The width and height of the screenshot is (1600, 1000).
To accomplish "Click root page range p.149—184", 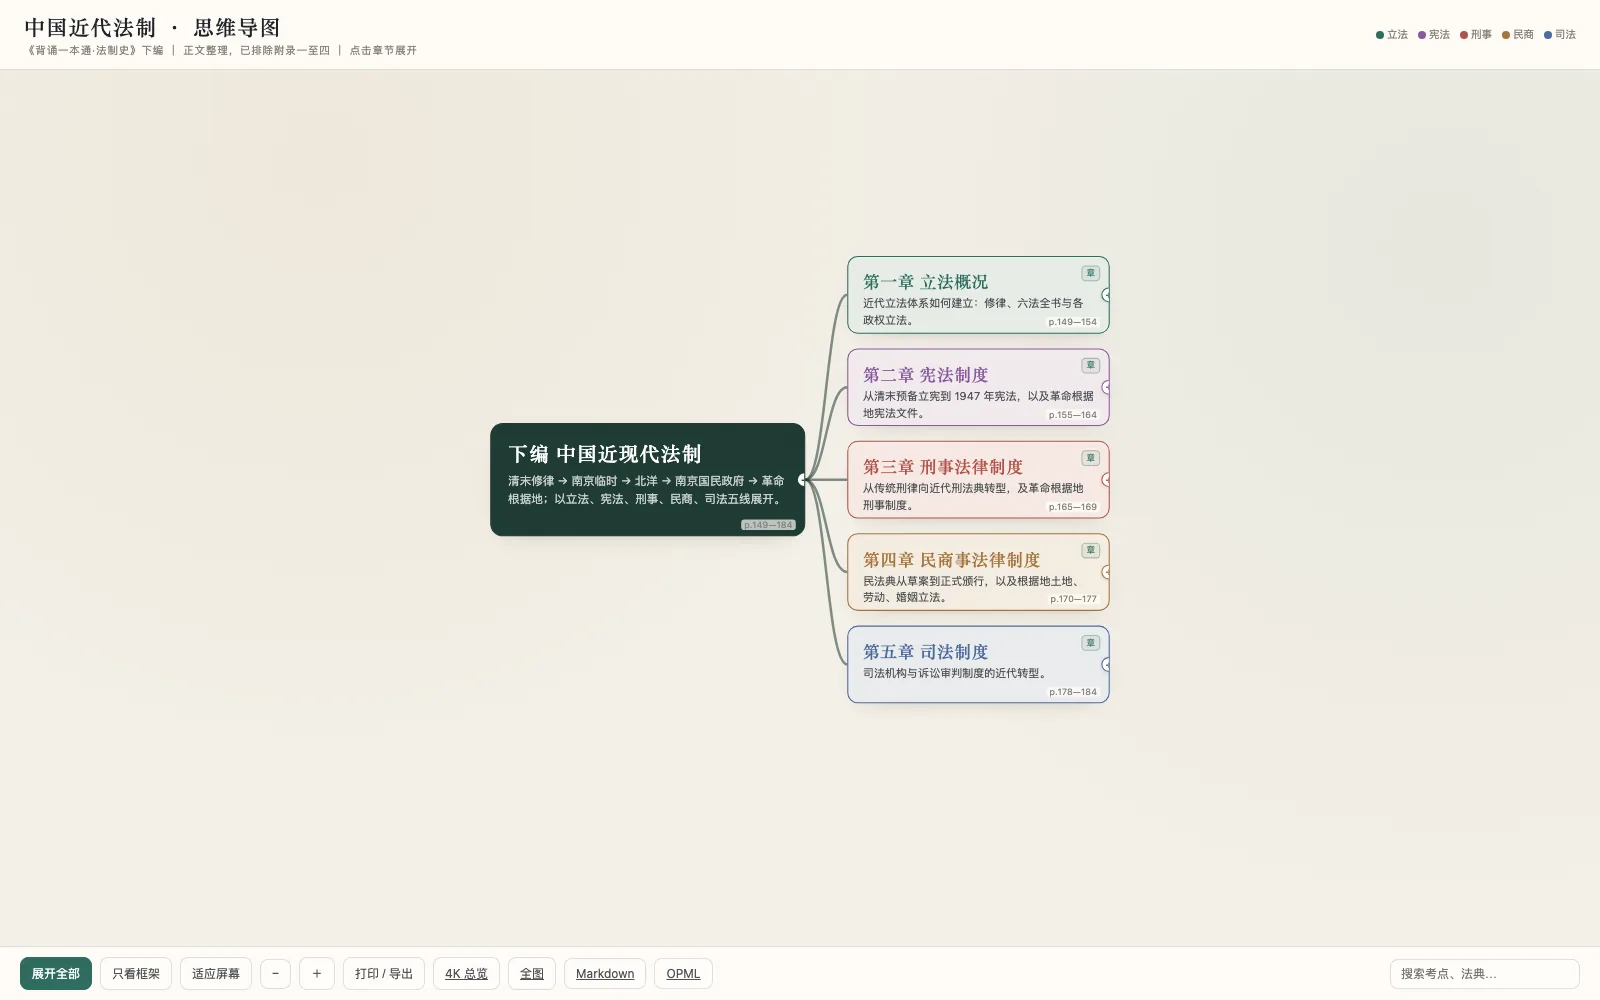I will point(768,525).
